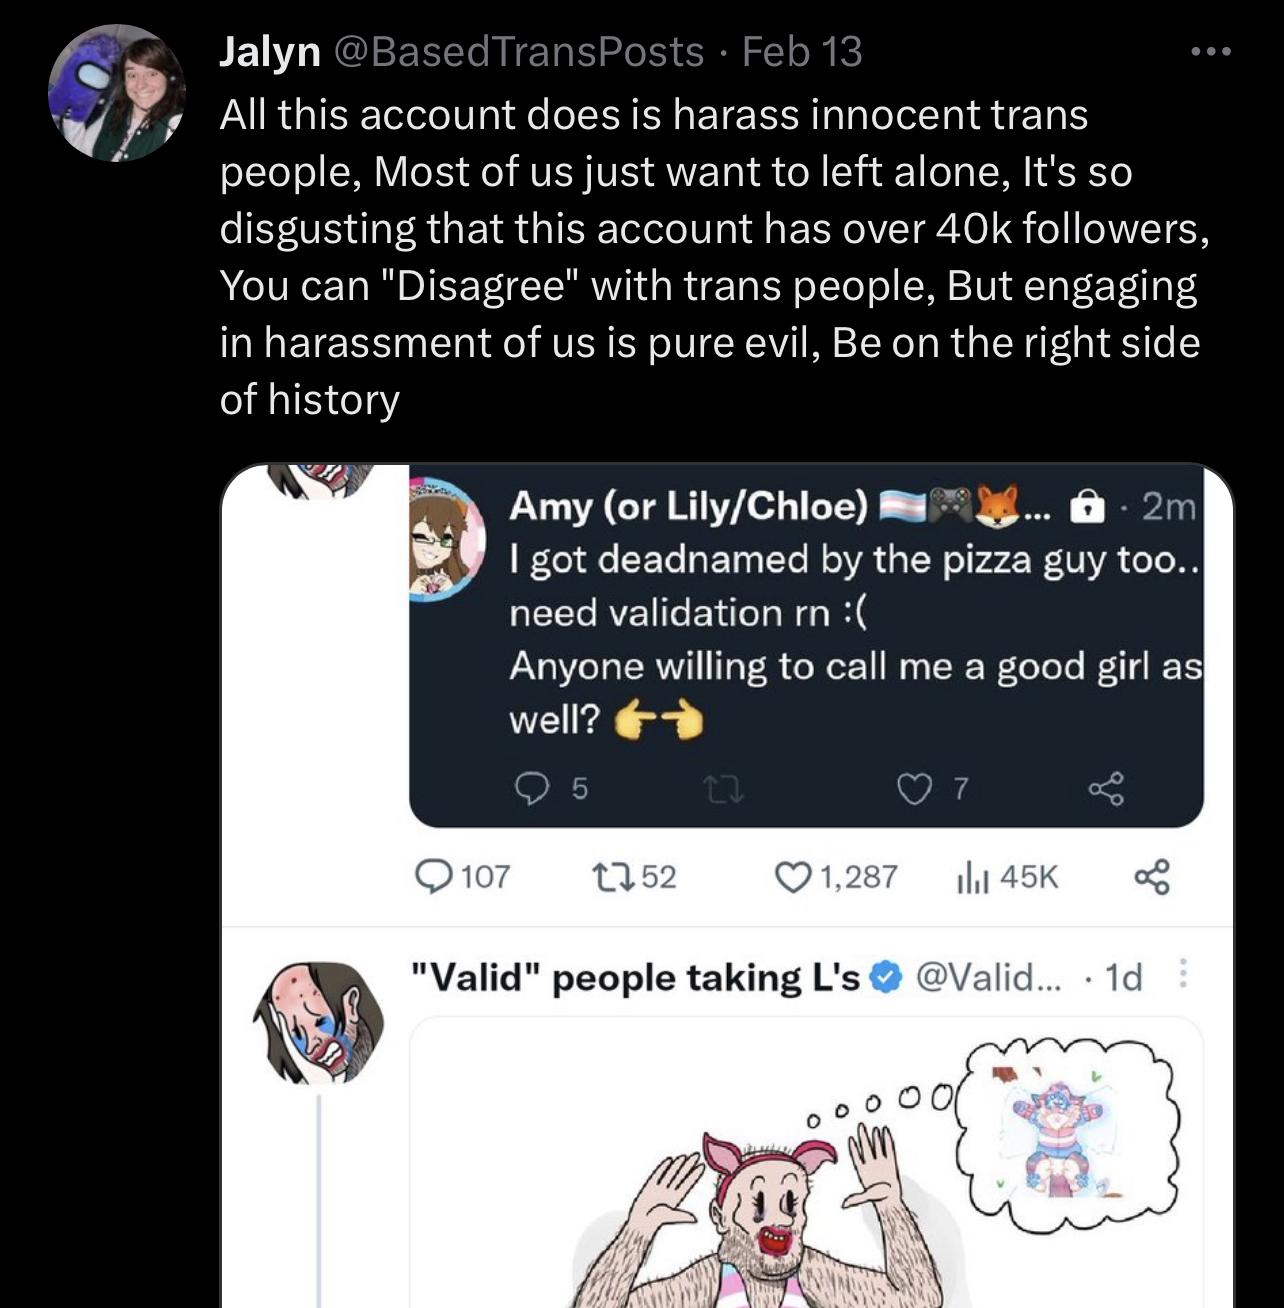Click the blue verified badge
The width and height of the screenshot is (1284, 1308).
coord(886,977)
